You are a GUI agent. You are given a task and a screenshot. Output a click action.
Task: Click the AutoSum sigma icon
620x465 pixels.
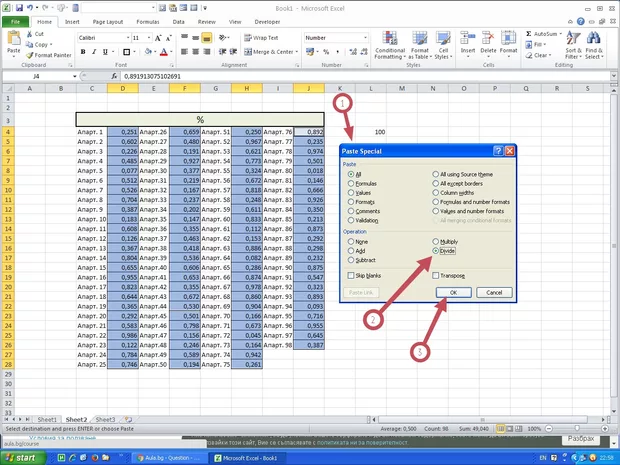pyautogui.click(x=530, y=33)
